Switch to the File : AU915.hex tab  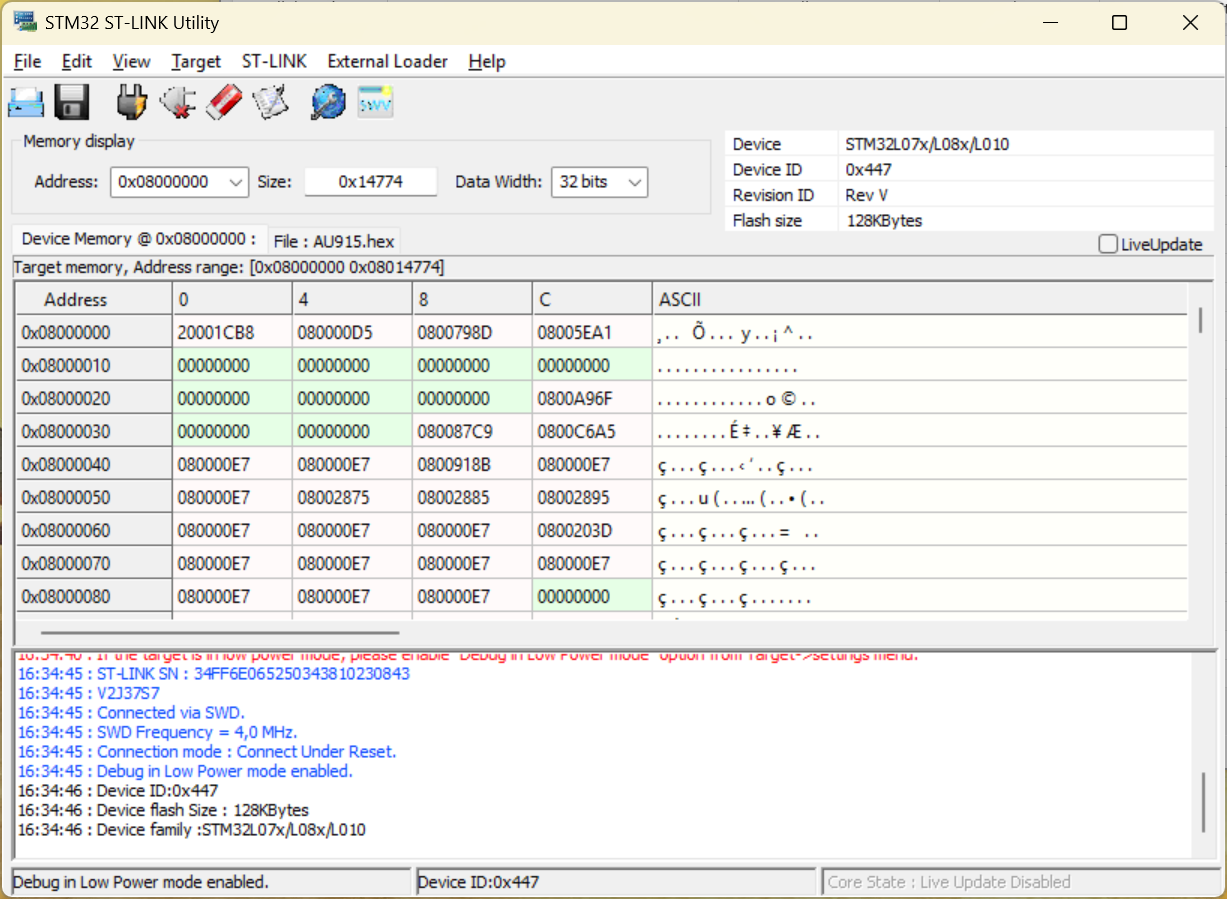coord(334,242)
